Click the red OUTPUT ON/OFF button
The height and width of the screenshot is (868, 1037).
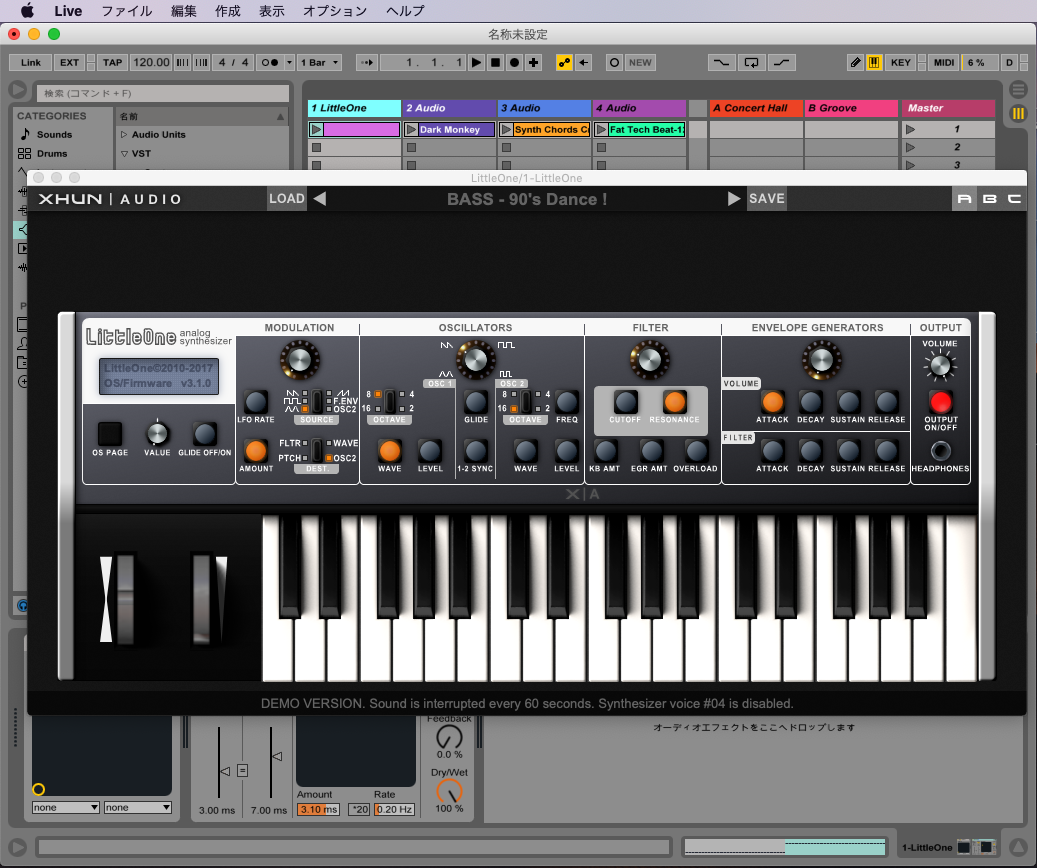click(940, 402)
